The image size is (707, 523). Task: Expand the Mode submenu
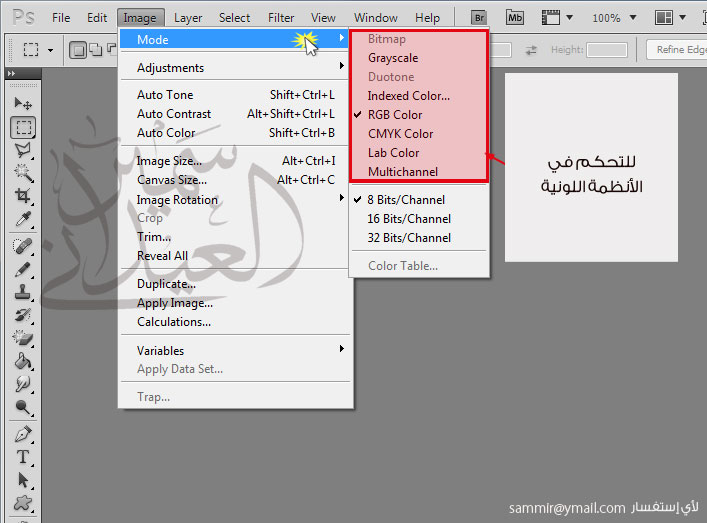point(234,40)
